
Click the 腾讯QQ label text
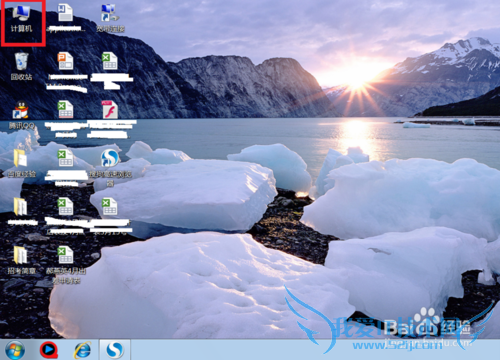click(x=22, y=126)
